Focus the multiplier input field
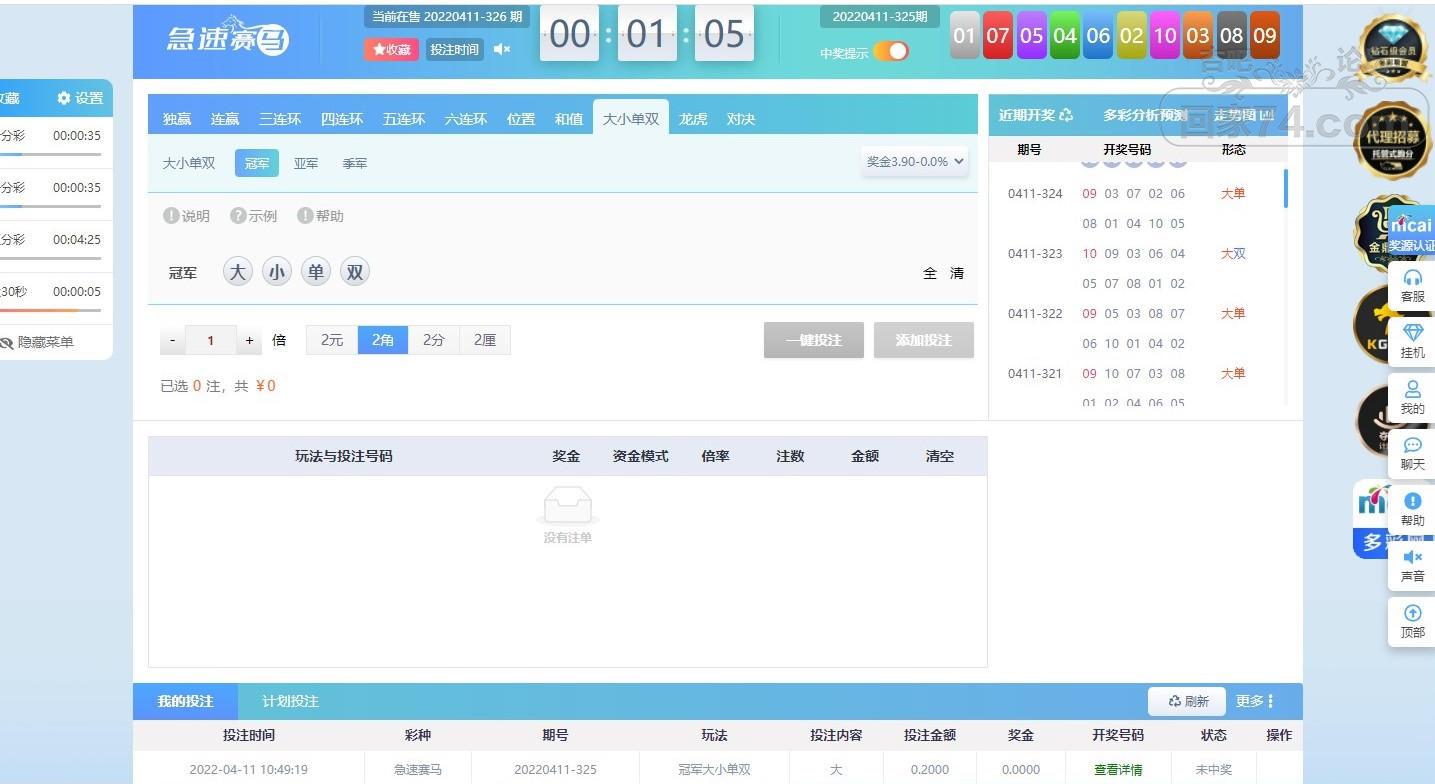Viewport: 1435px width, 784px height. click(211, 340)
